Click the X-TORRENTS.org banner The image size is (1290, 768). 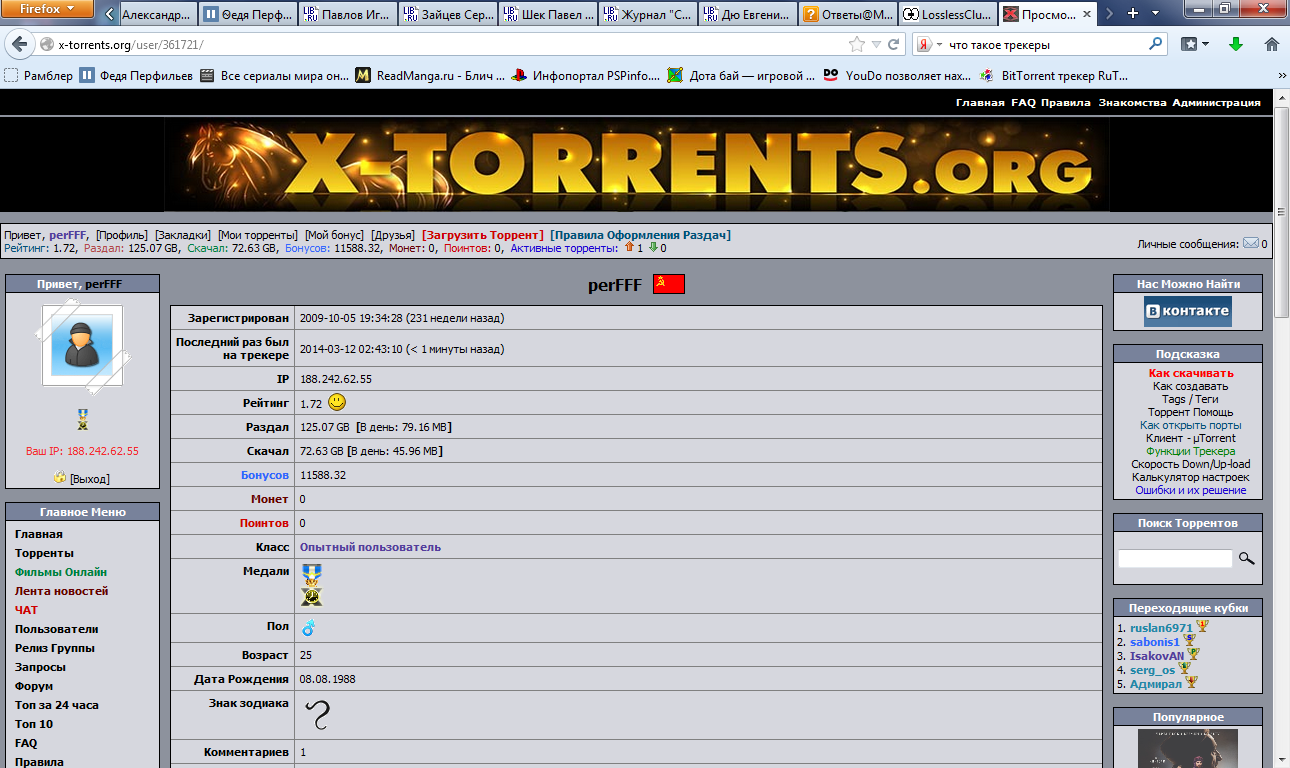click(x=637, y=167)
